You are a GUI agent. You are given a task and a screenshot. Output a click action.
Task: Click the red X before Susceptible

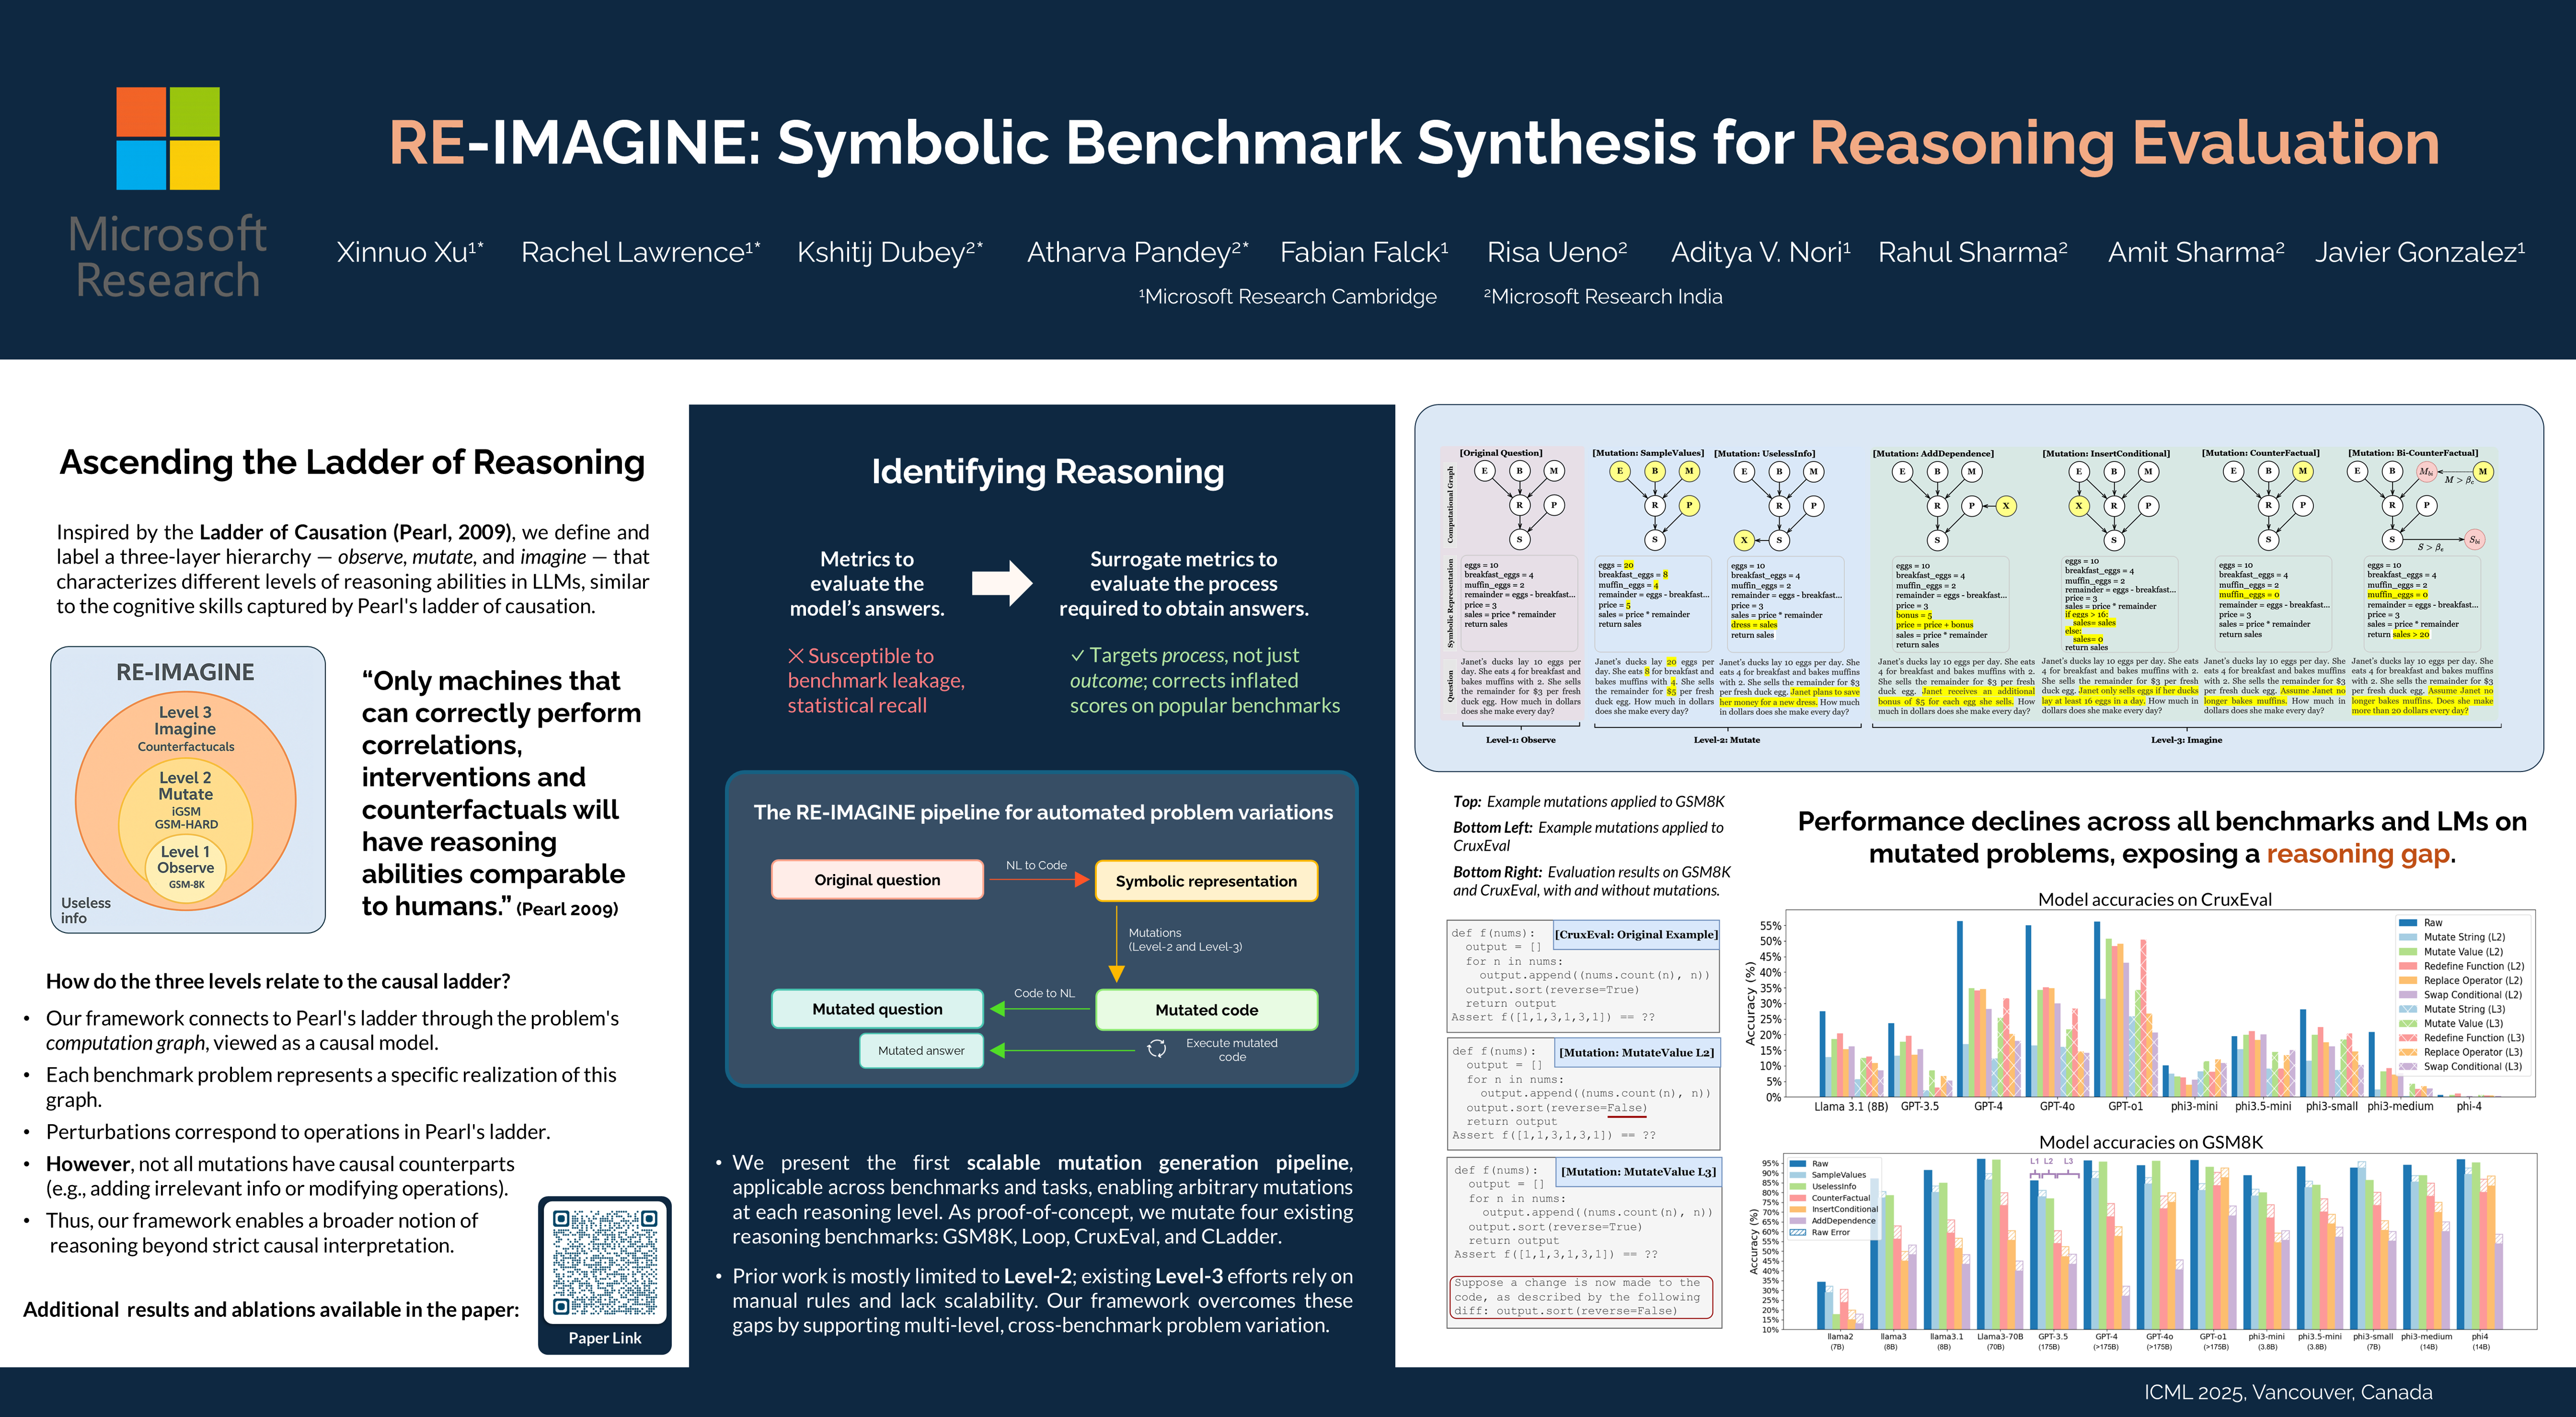796,656
